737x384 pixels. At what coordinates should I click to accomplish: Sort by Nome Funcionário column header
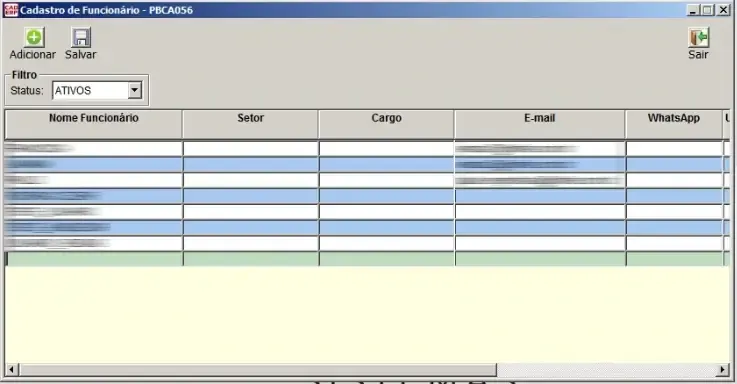point(94,125)
